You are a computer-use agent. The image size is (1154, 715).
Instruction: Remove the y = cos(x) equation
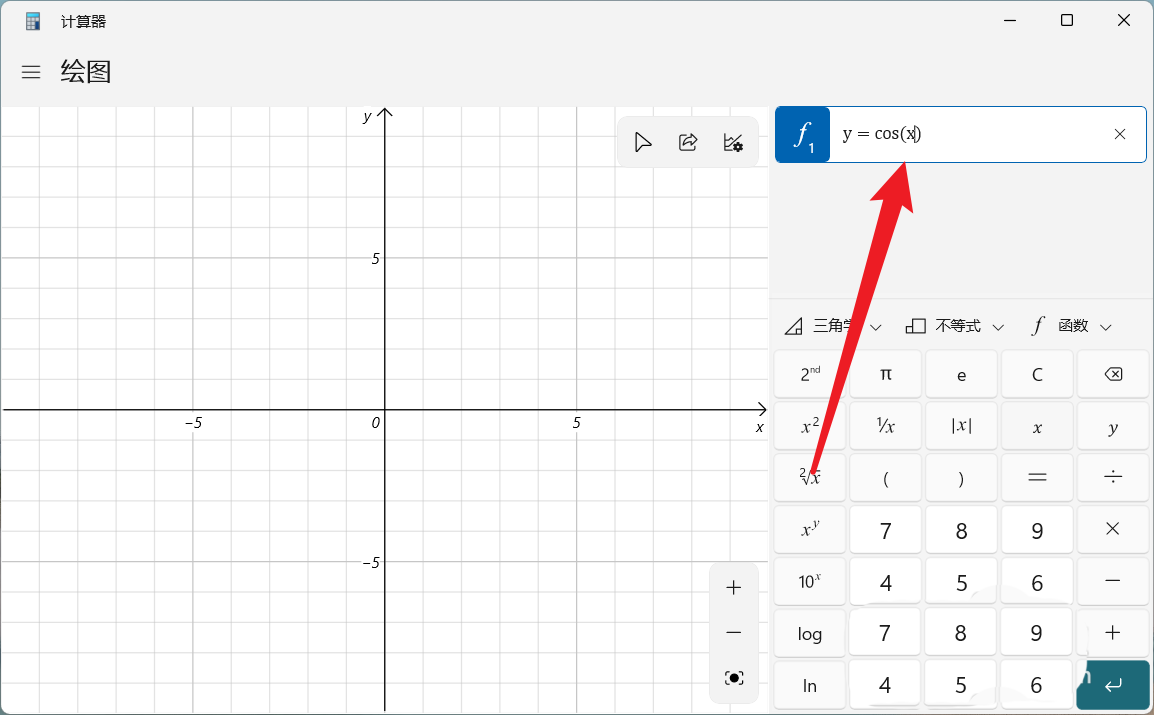1120,134
